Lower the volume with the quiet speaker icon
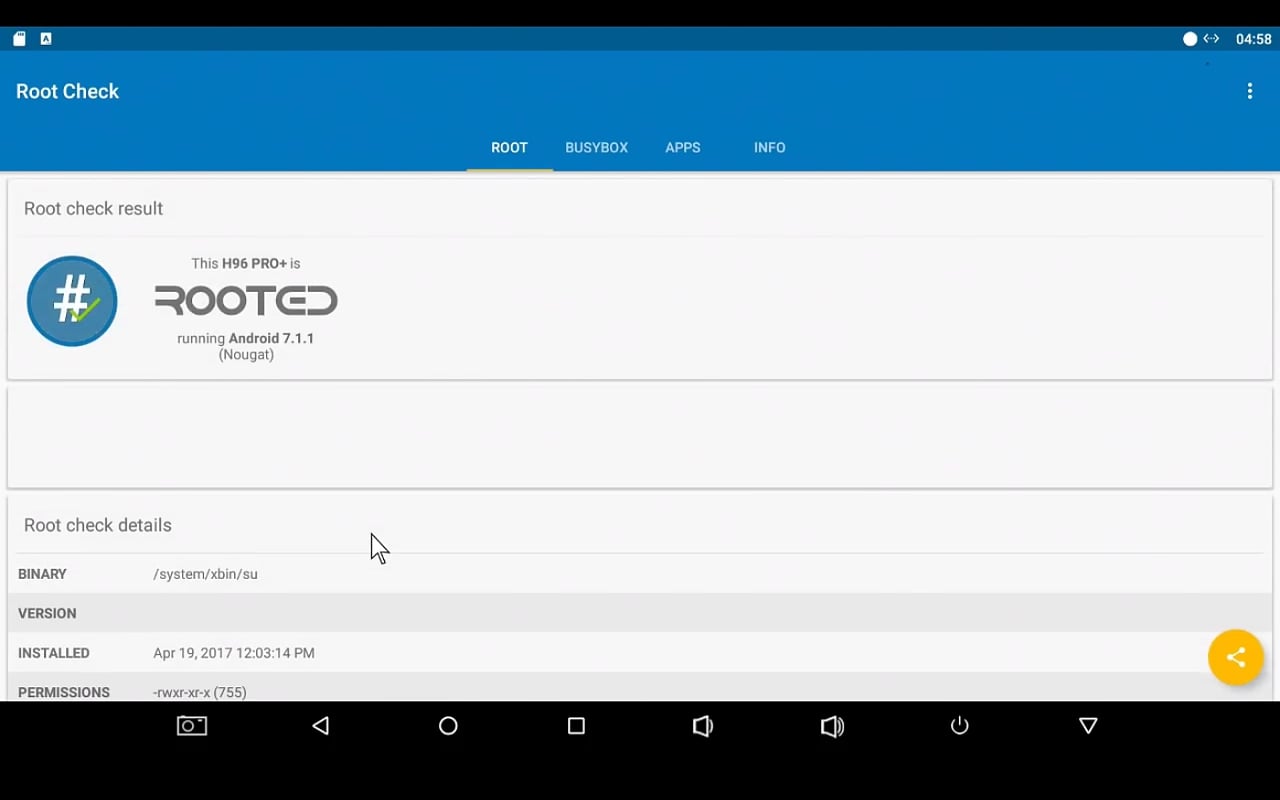 (703, 726)
